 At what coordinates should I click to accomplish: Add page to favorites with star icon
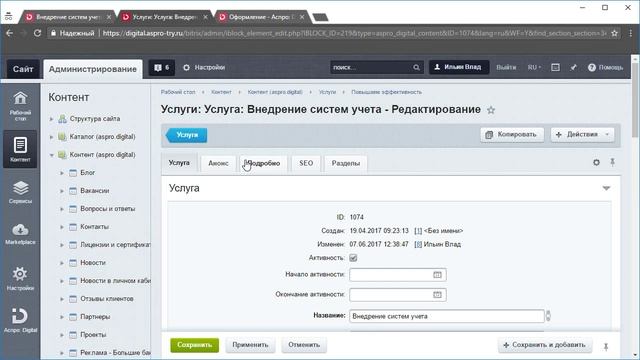click(x=491, y=110)
